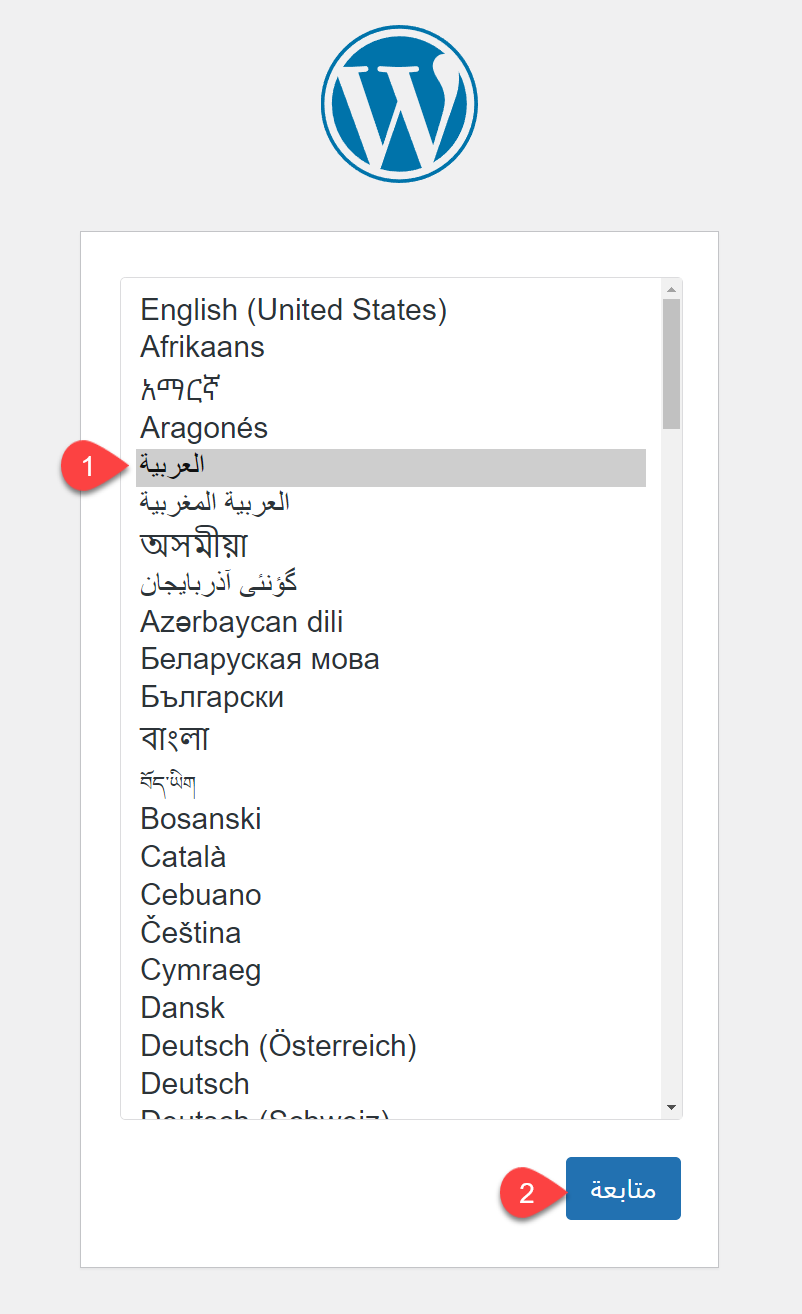
Task: Select English (United States) language
Action: [x=293, y=310]
